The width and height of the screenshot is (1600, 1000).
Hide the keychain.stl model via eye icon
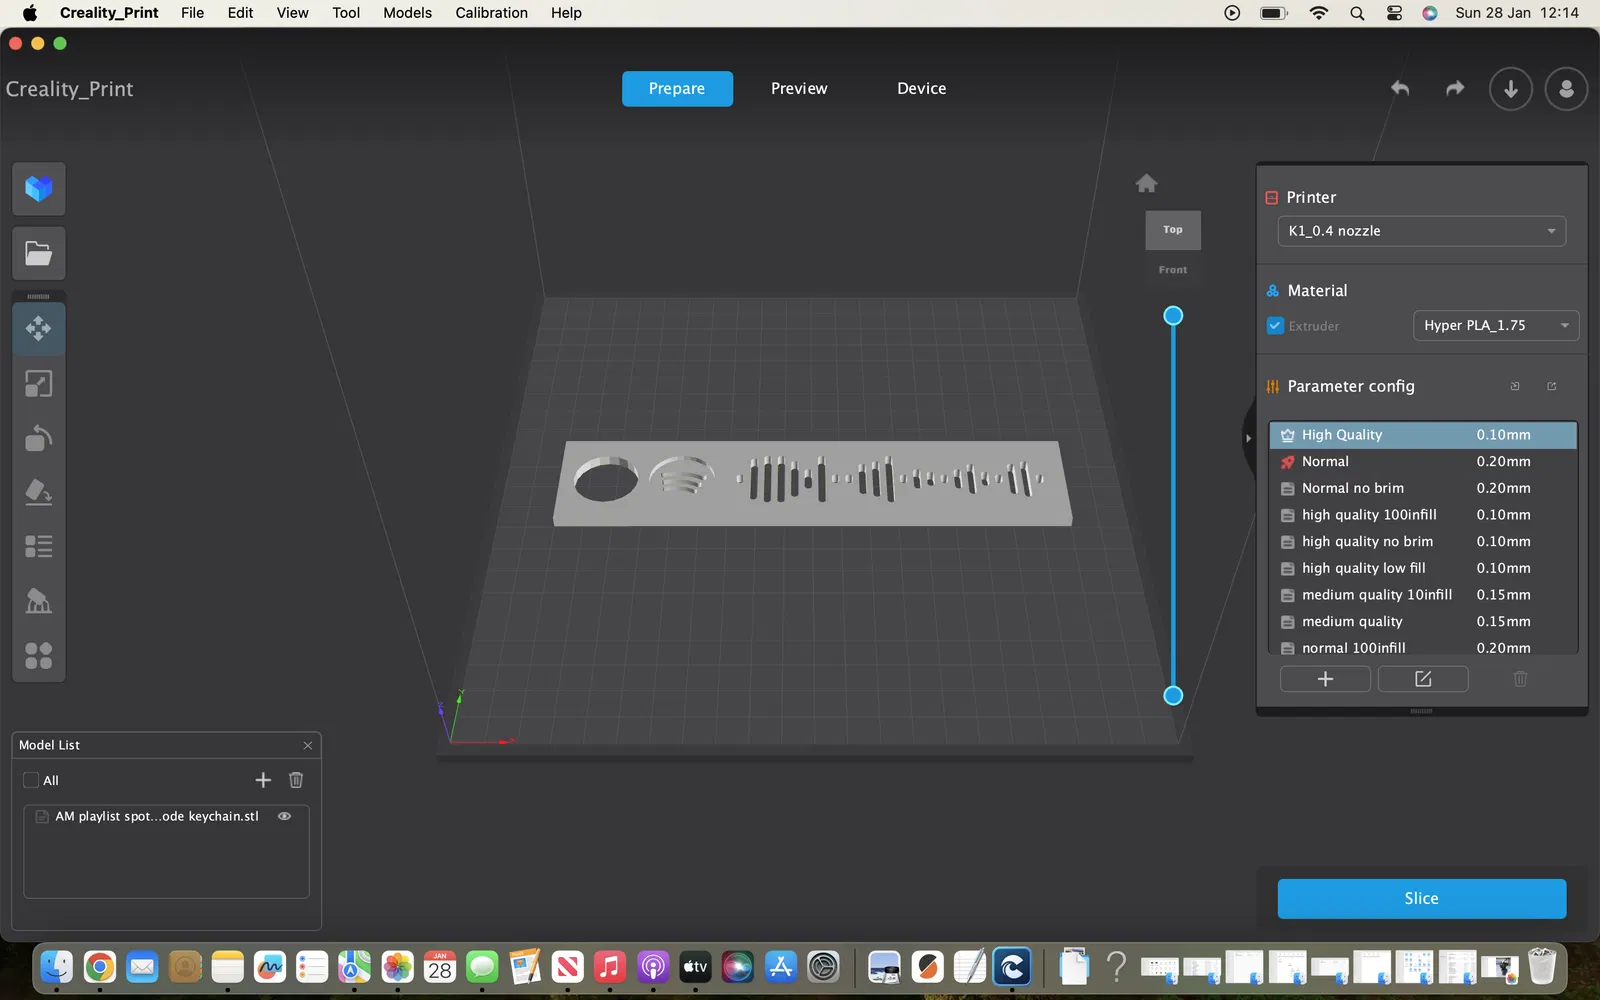(285, 816)
